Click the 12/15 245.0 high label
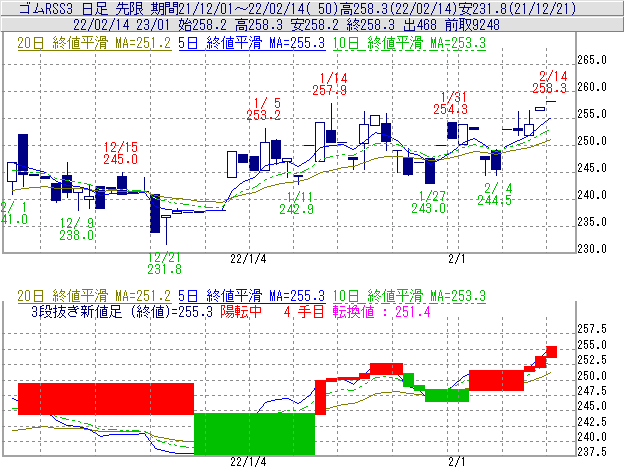The width and height of the screenshot is (624, 475). pyautogui.click(x=121, y=153)
